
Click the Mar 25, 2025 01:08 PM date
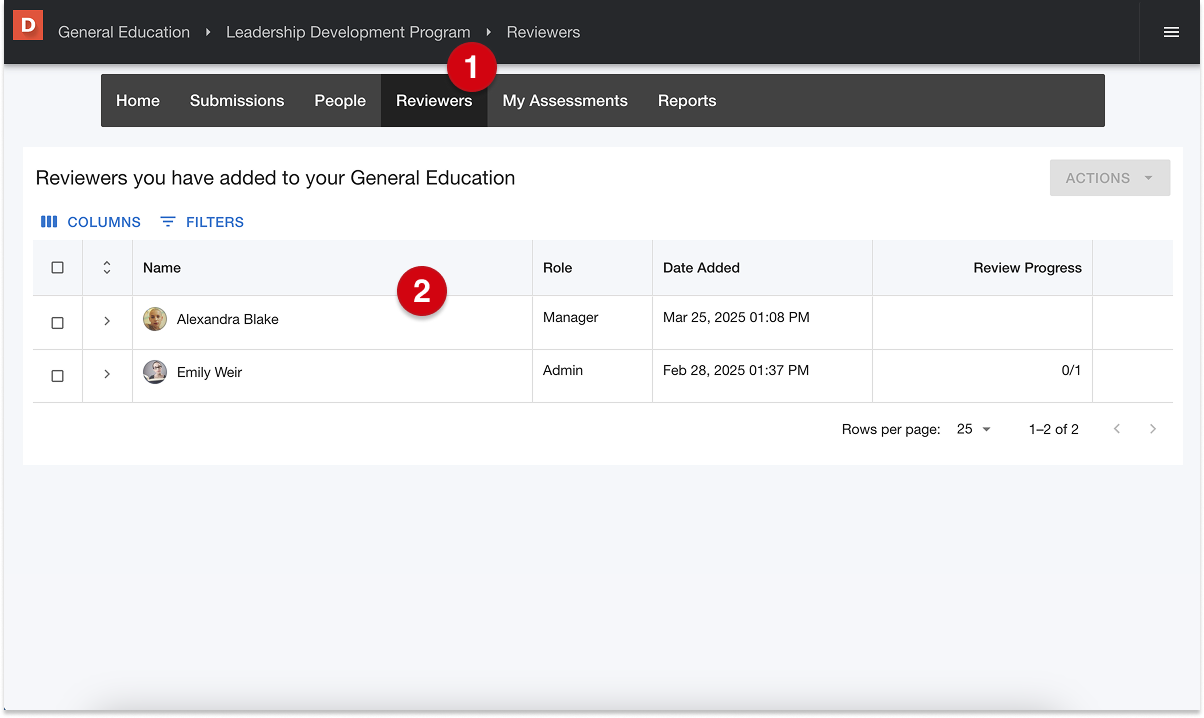736,317
